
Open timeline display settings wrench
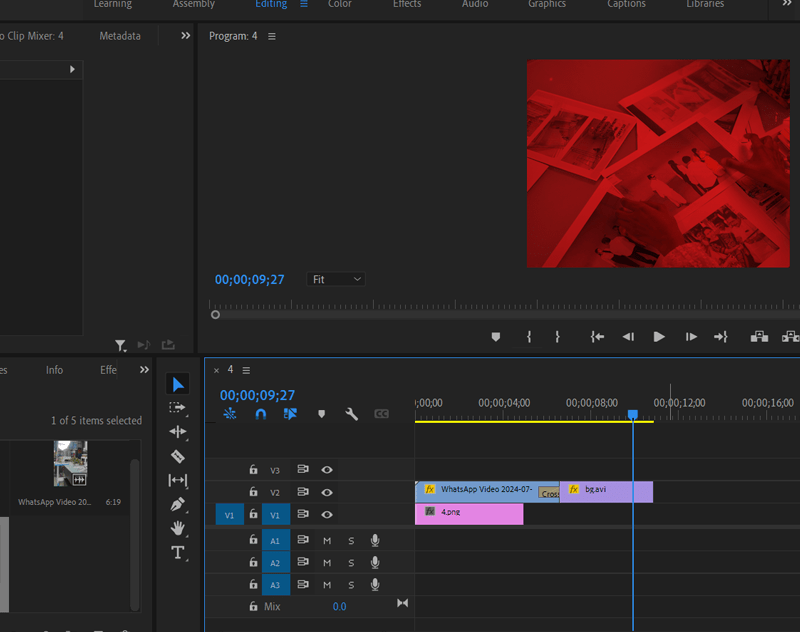point(352,414)
